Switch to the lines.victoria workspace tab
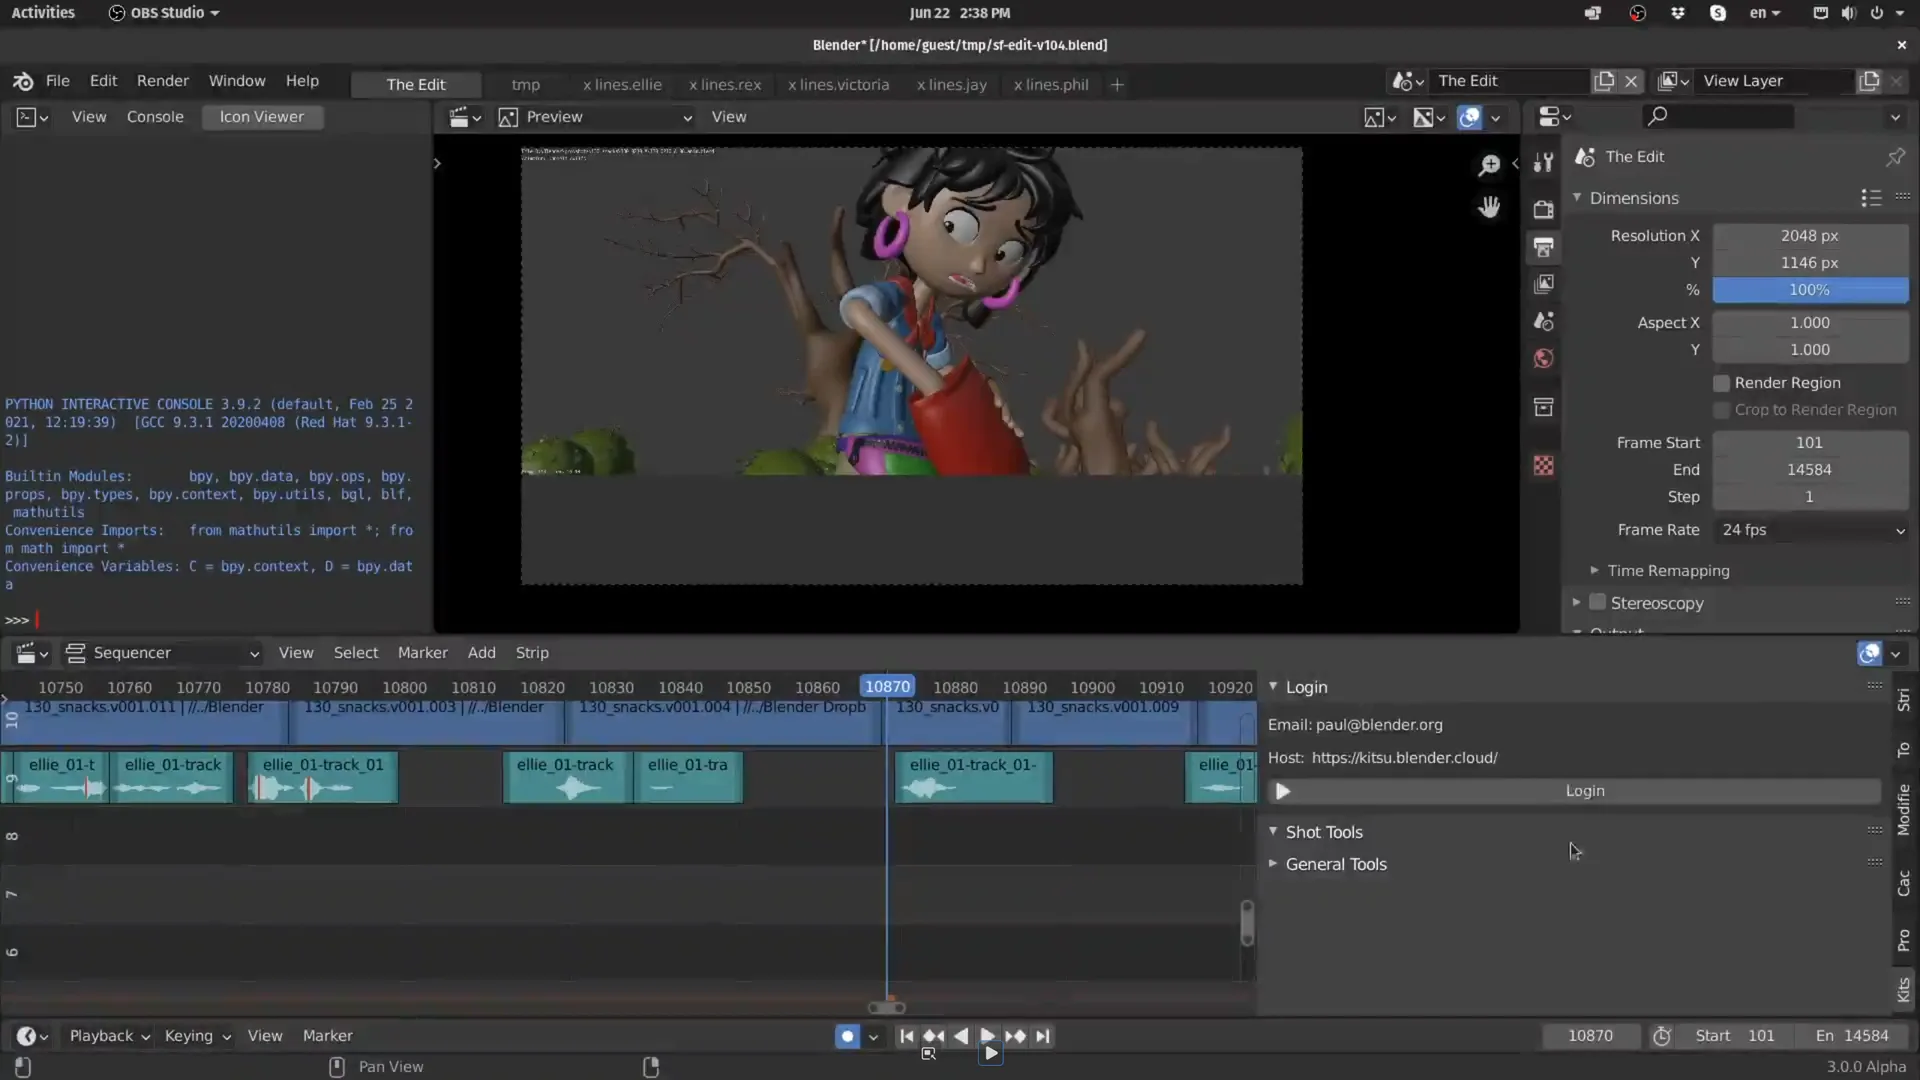Viewport: 1920px width, 1080px height. (838, 85)
